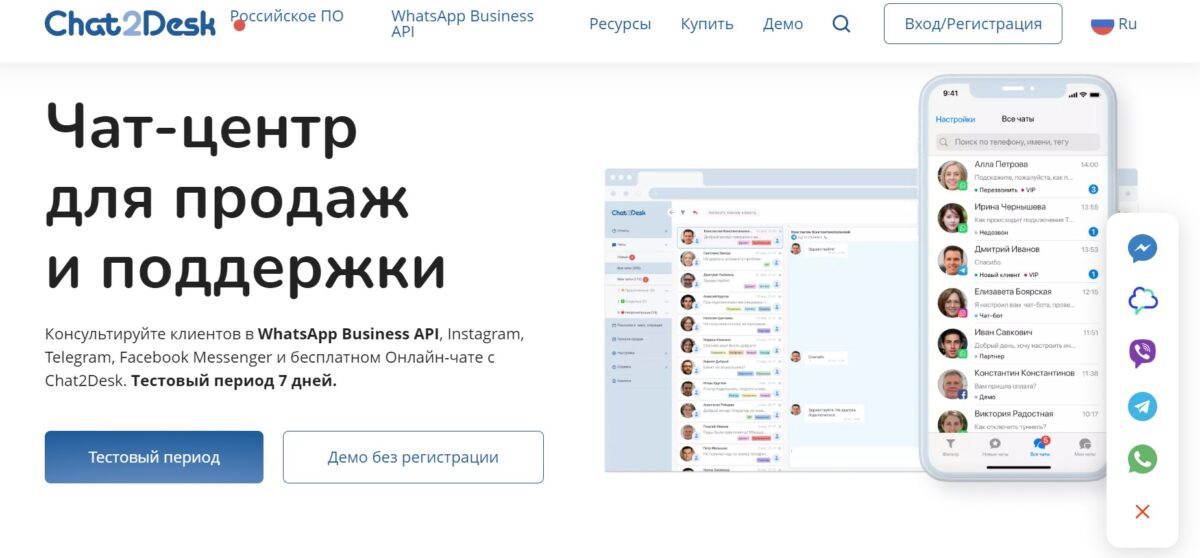Viewport: 1200px width, 558px height.
Task: Click unread badge on Ирина Чернышева's chat
Action: coord(1093,232)
